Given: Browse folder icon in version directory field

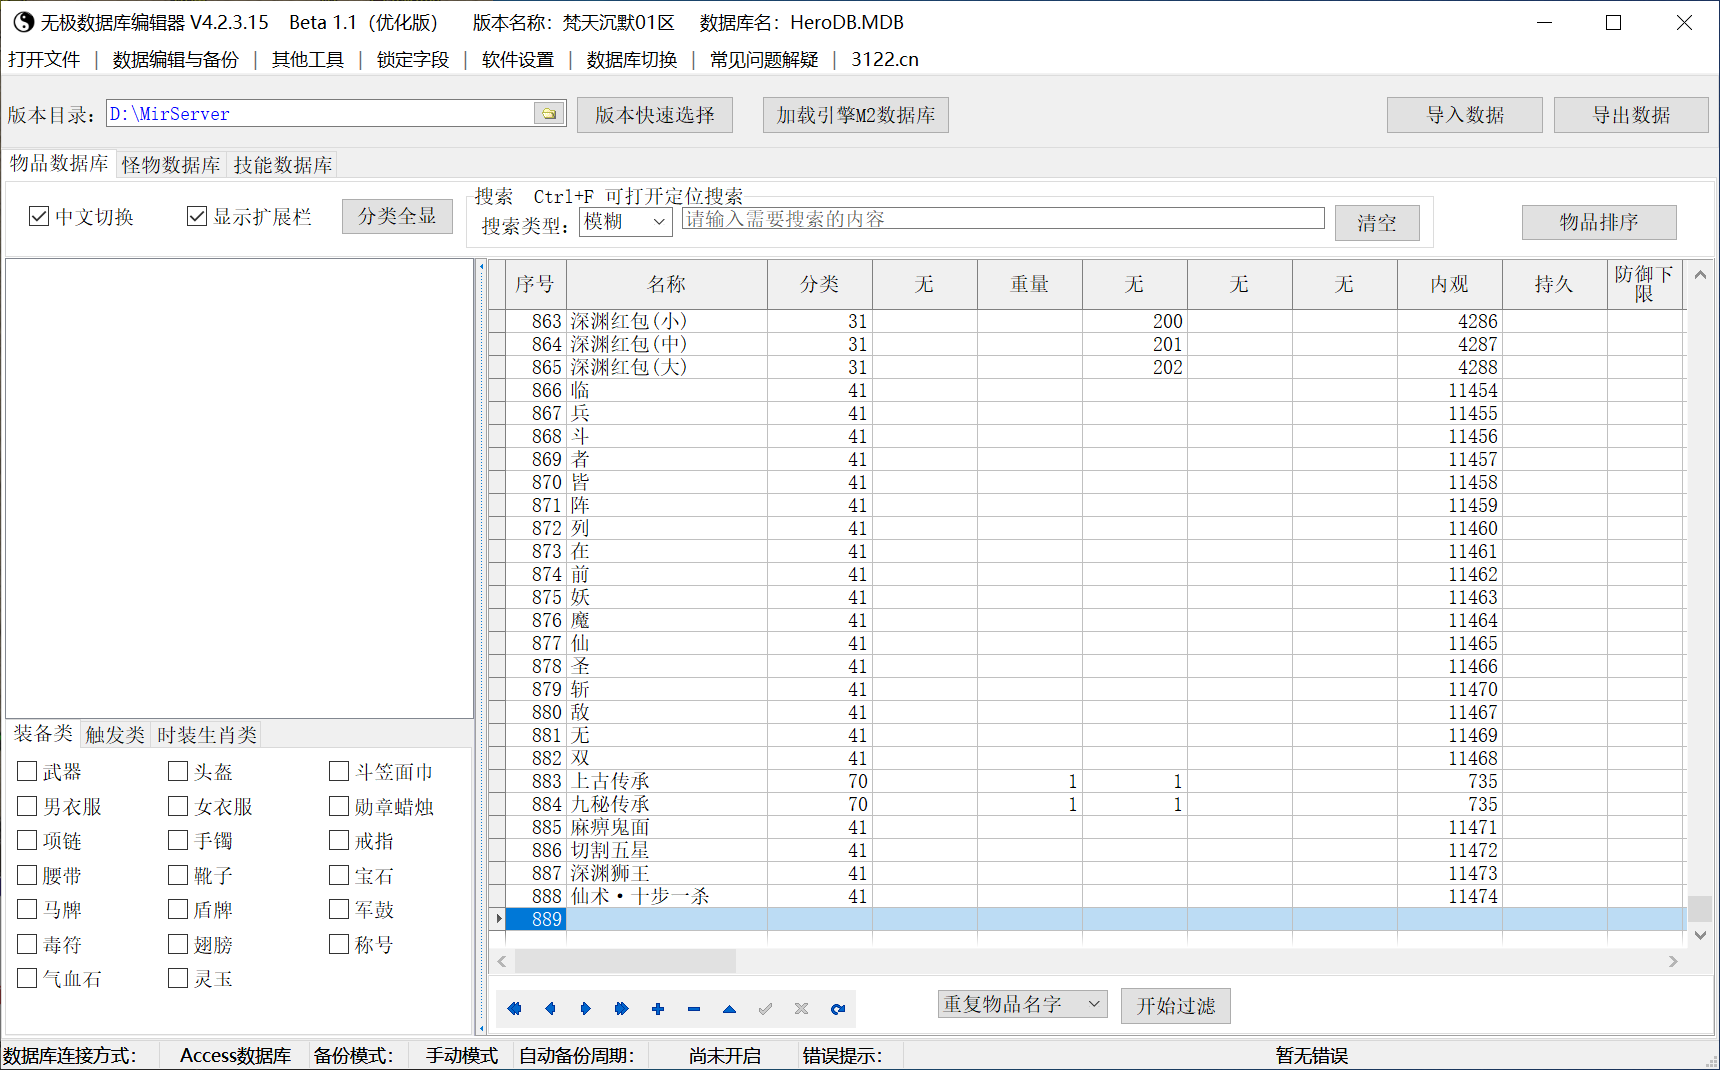Looking at the screenshot, I should [x=549, y=113].
